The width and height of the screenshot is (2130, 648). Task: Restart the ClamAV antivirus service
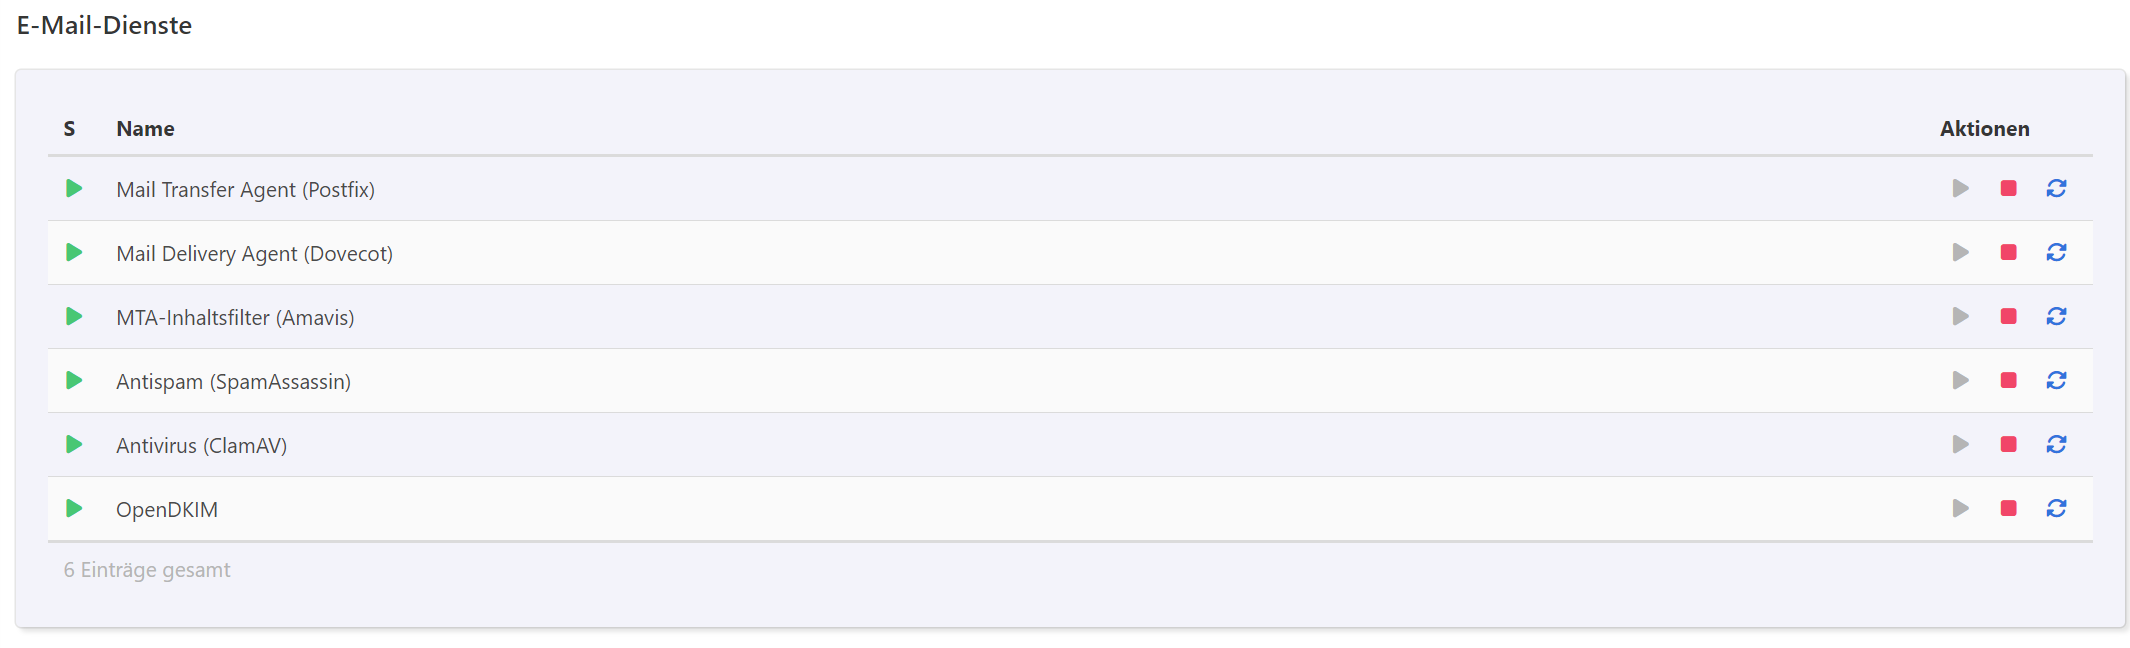coord(2056,445)
